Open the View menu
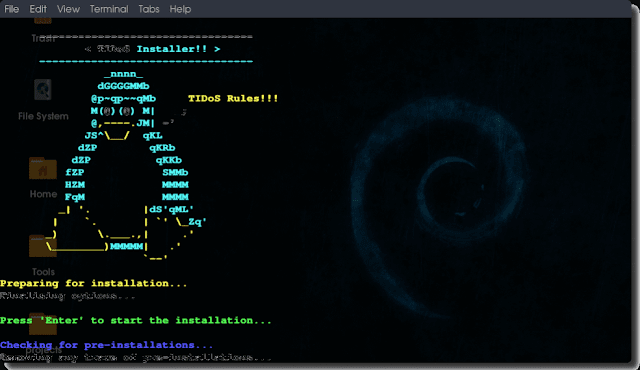 pos(68,9)
